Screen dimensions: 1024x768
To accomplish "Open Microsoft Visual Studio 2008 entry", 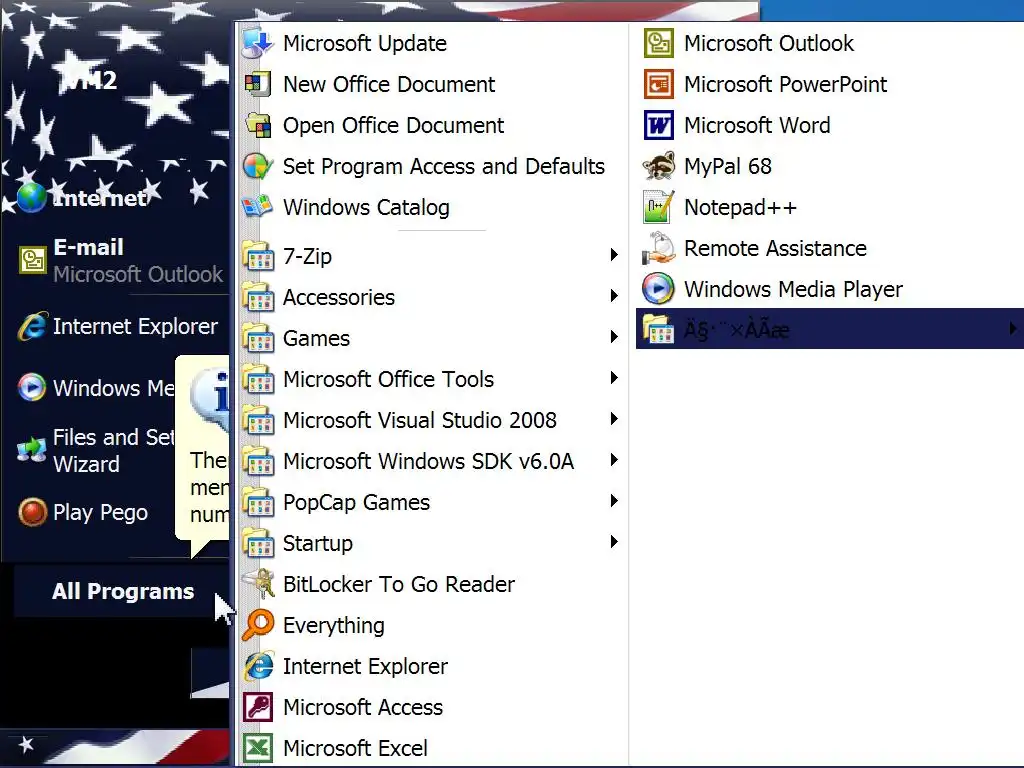I will (432, 421).
